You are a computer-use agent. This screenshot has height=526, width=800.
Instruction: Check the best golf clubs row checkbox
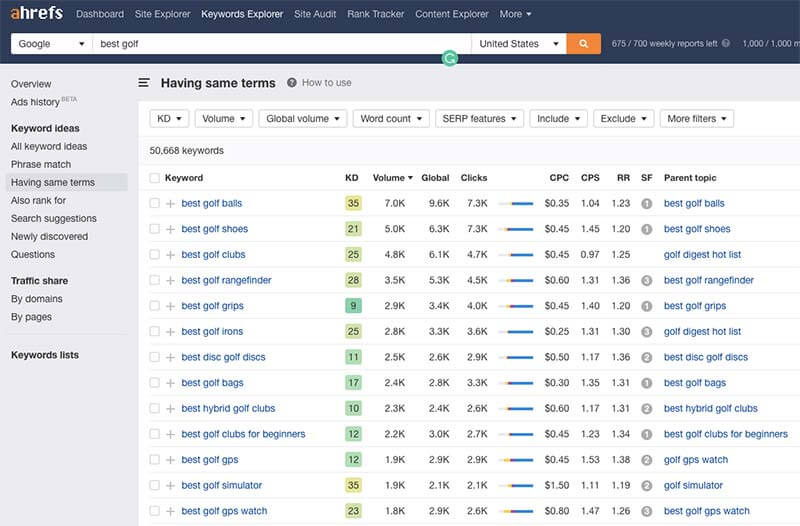154,254
